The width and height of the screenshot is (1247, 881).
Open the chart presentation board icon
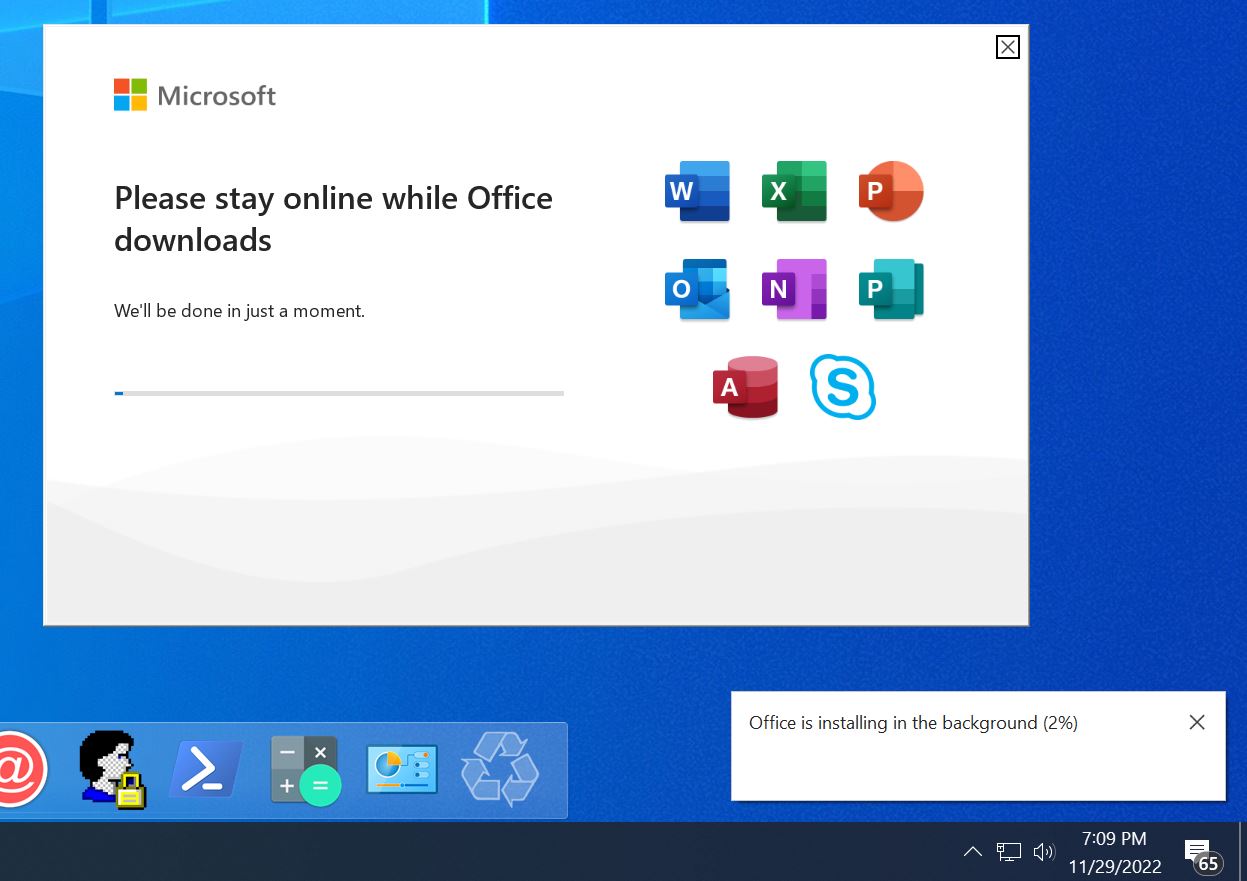point(402,769)
